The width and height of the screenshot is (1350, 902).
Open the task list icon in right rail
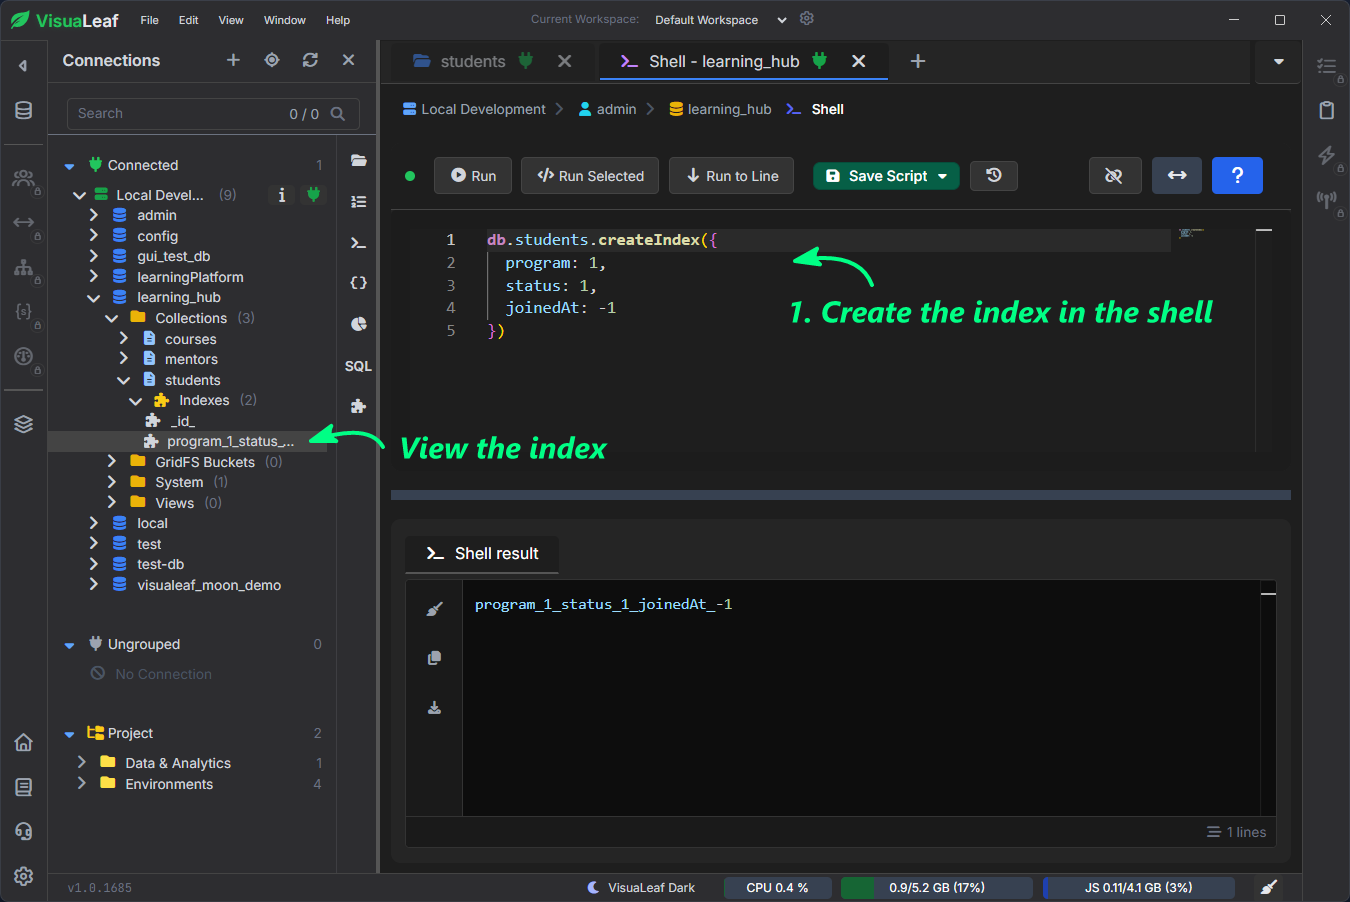(x=1326, y=66)
